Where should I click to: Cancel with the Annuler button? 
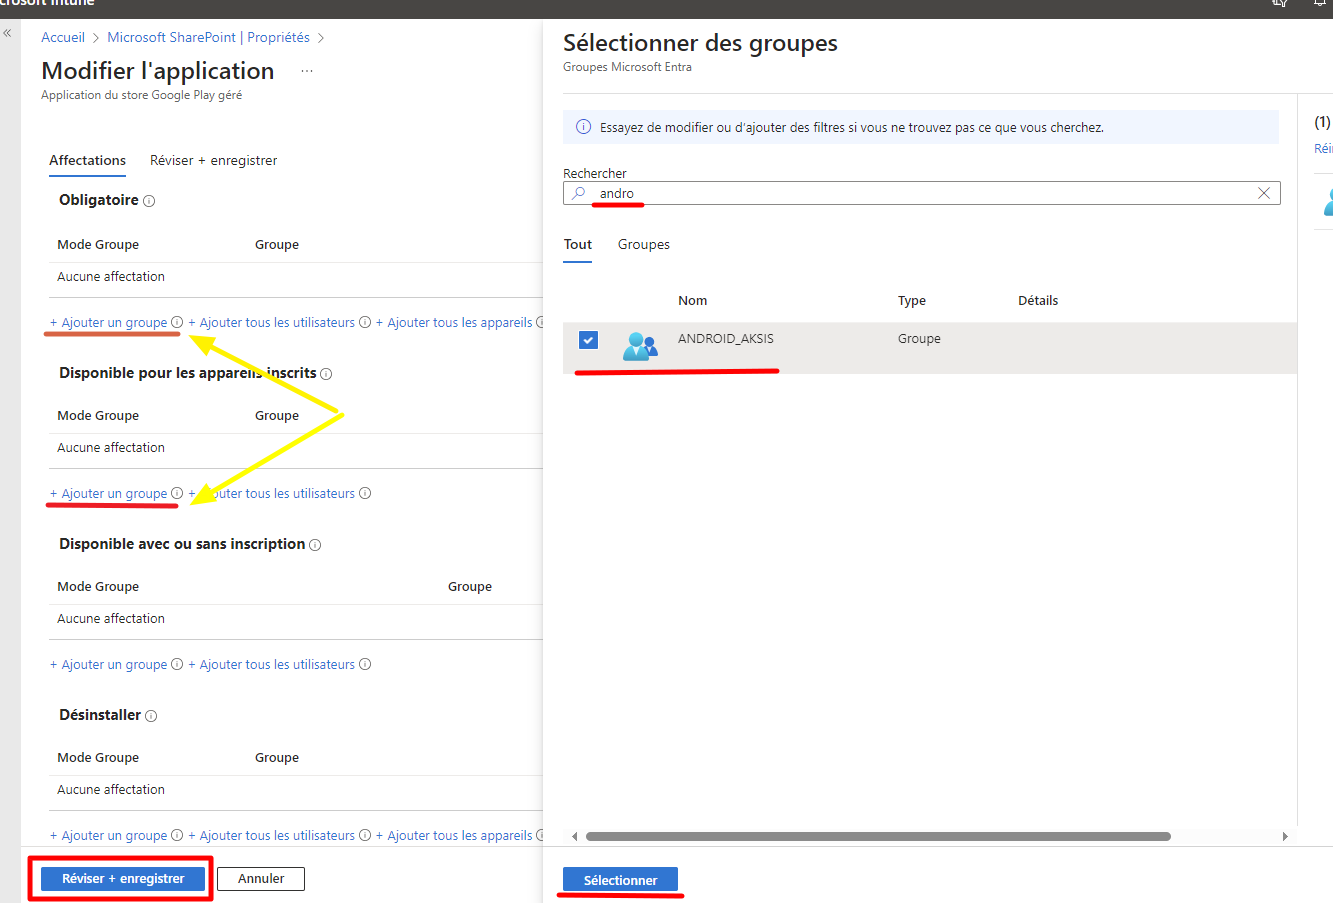261,878
